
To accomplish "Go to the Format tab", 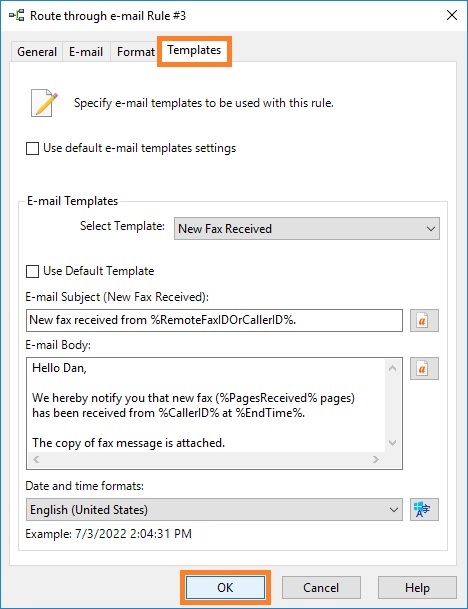I will 136,52.
